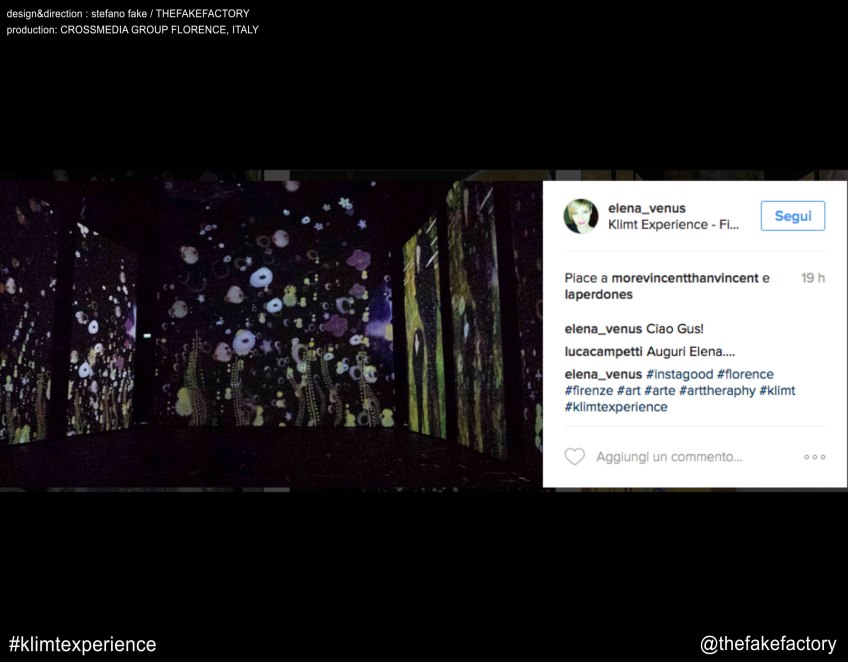Open elena_venus username in post header
The width and height of the screenshot is (848, 662).
tap(646, 208)
